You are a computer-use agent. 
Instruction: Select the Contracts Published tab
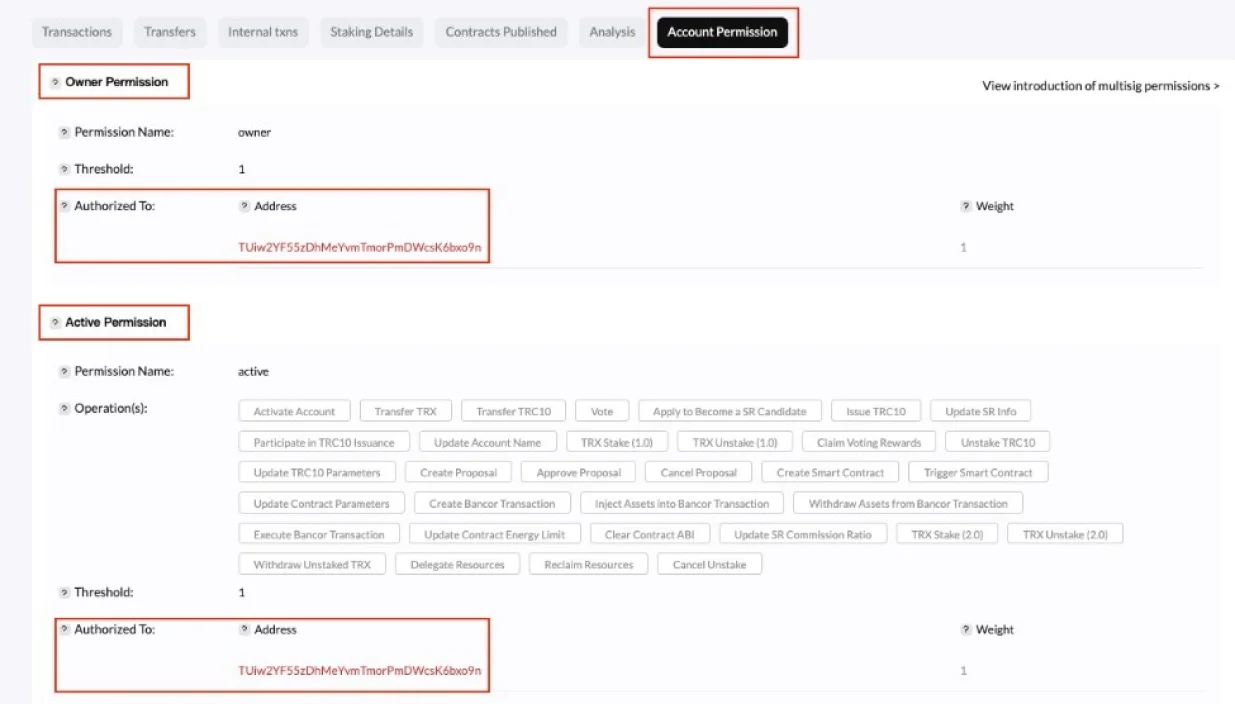[x=501, y=32]
